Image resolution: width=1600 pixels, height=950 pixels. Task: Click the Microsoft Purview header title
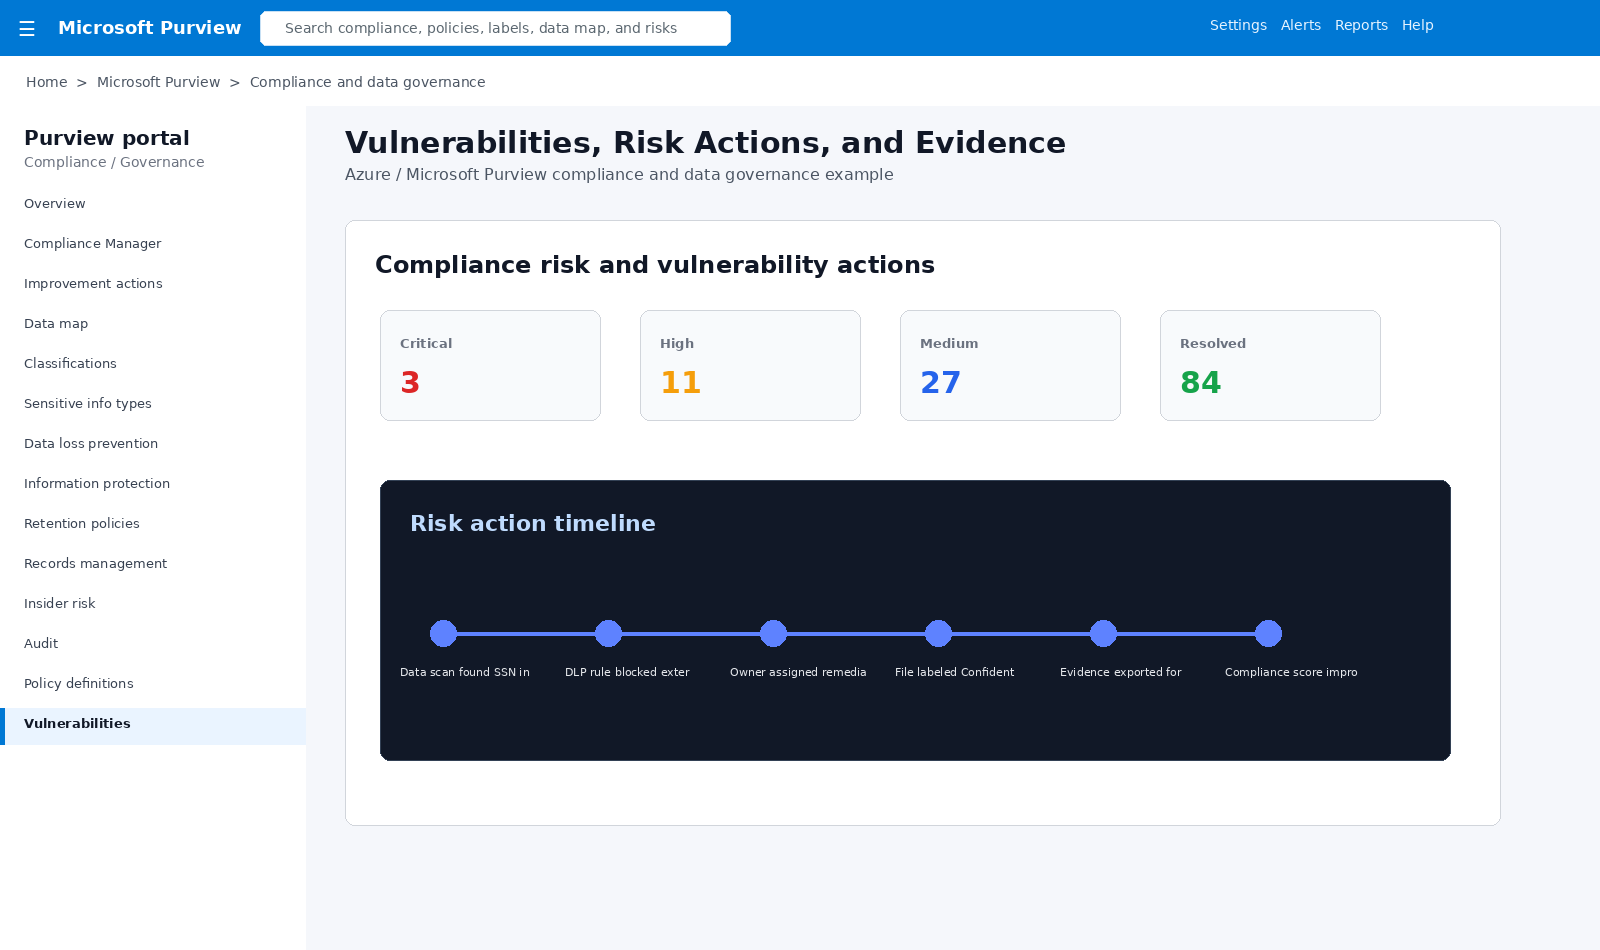(149, 28)
